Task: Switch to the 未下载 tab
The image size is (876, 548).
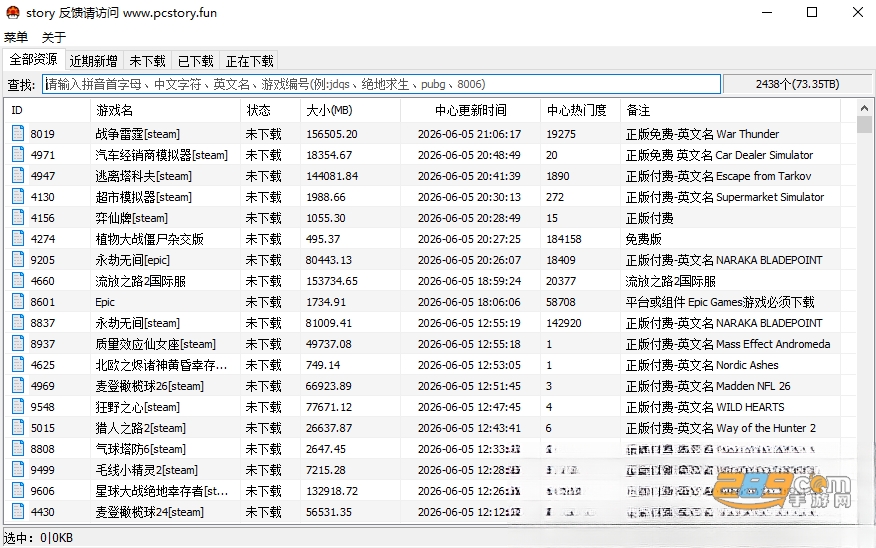Action: tap(147, 61)
